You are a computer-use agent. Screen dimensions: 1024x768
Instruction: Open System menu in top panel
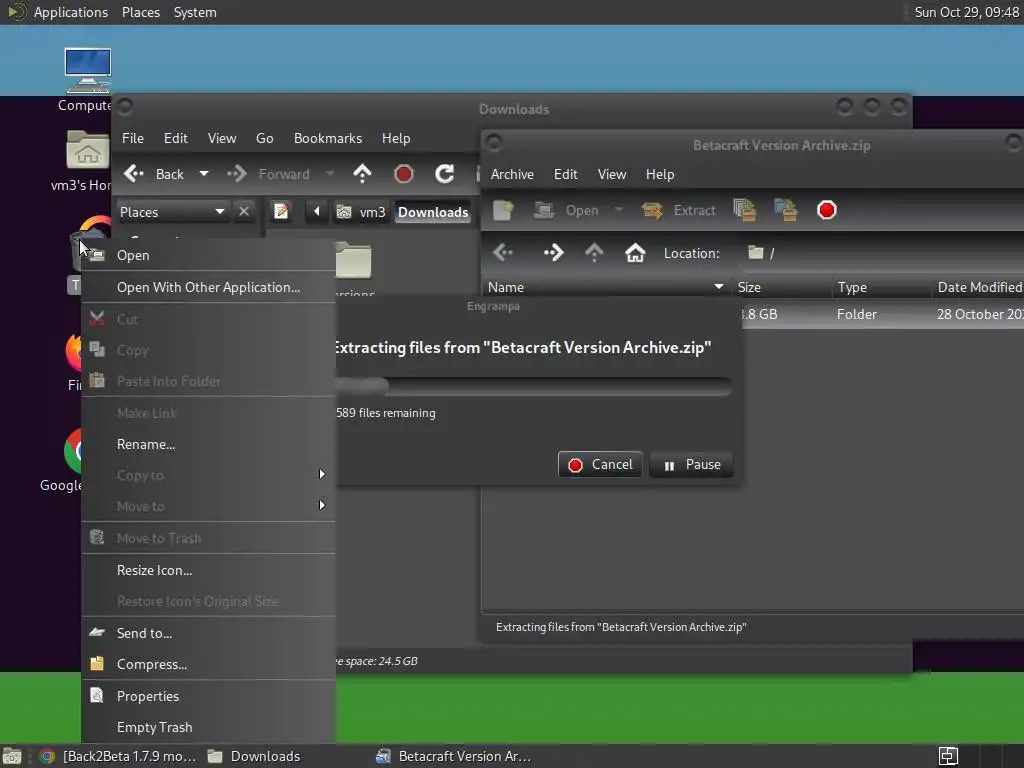(195, 12)
